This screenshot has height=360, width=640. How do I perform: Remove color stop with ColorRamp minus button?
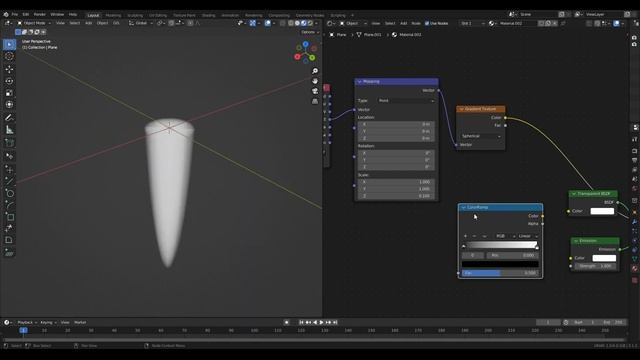474,236
